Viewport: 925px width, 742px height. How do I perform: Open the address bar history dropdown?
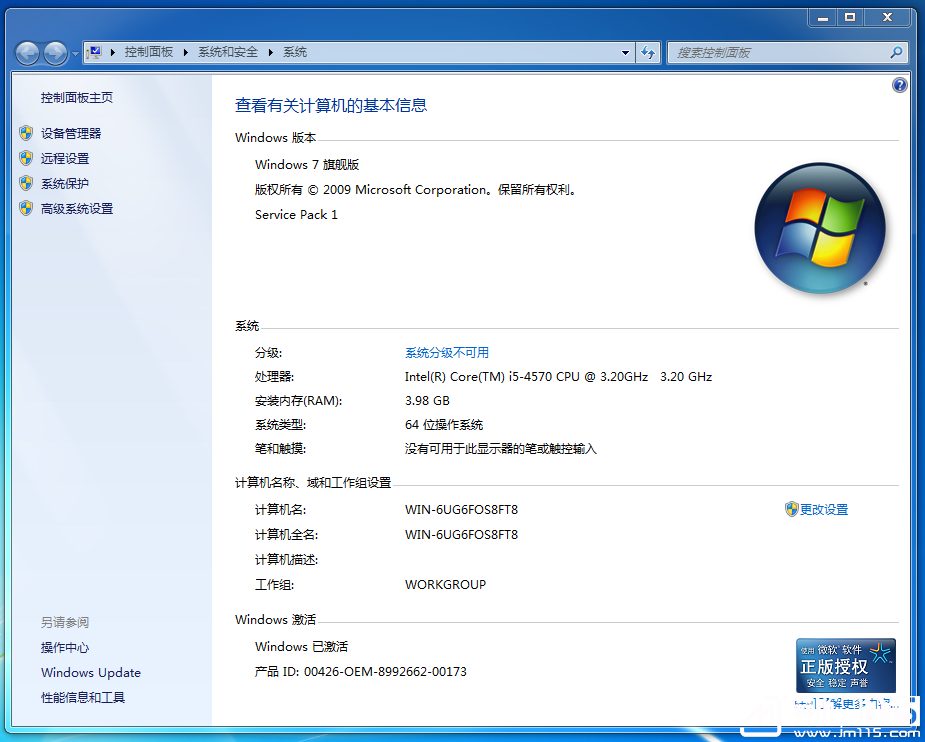[x=625, y=52]
